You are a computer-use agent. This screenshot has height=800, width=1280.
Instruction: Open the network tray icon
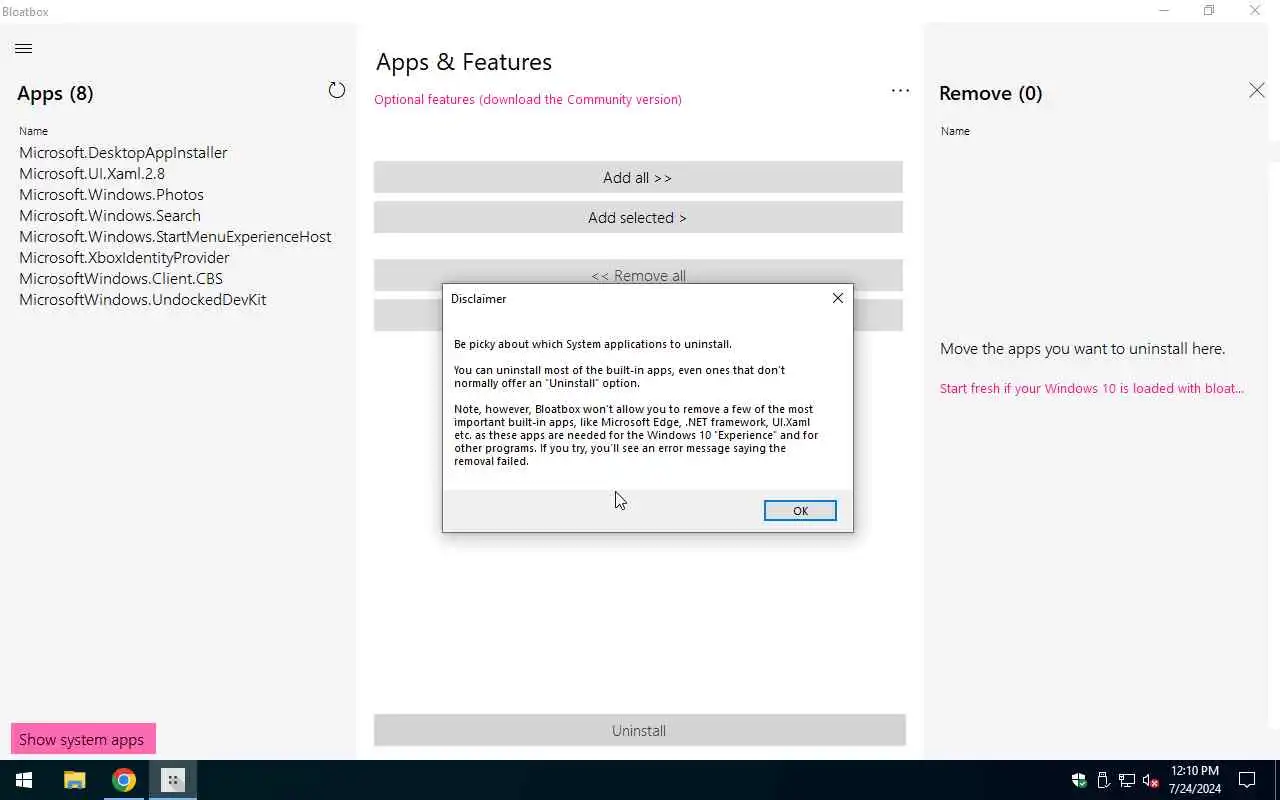coord(1127,780)
